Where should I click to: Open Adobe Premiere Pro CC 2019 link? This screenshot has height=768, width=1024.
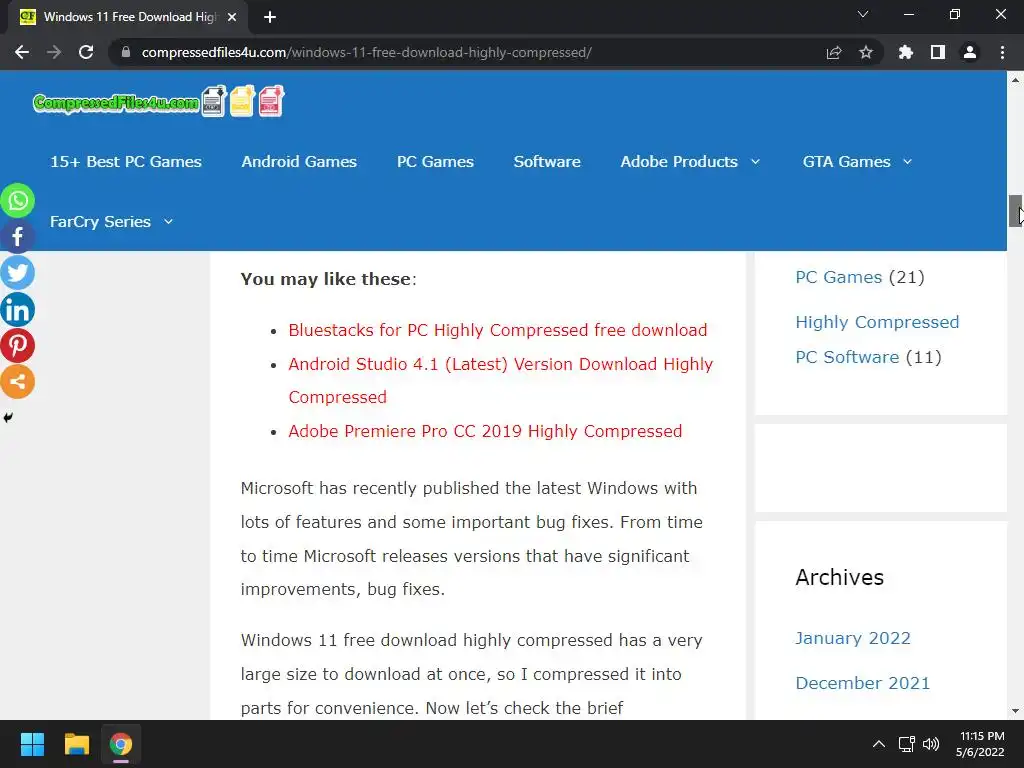point(485,431)
